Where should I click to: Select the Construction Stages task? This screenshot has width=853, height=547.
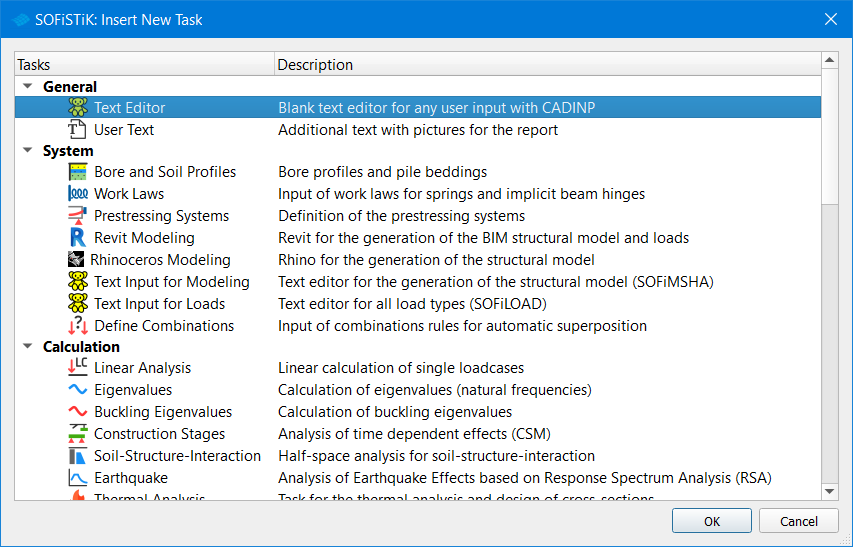click(x=159, y=434)
